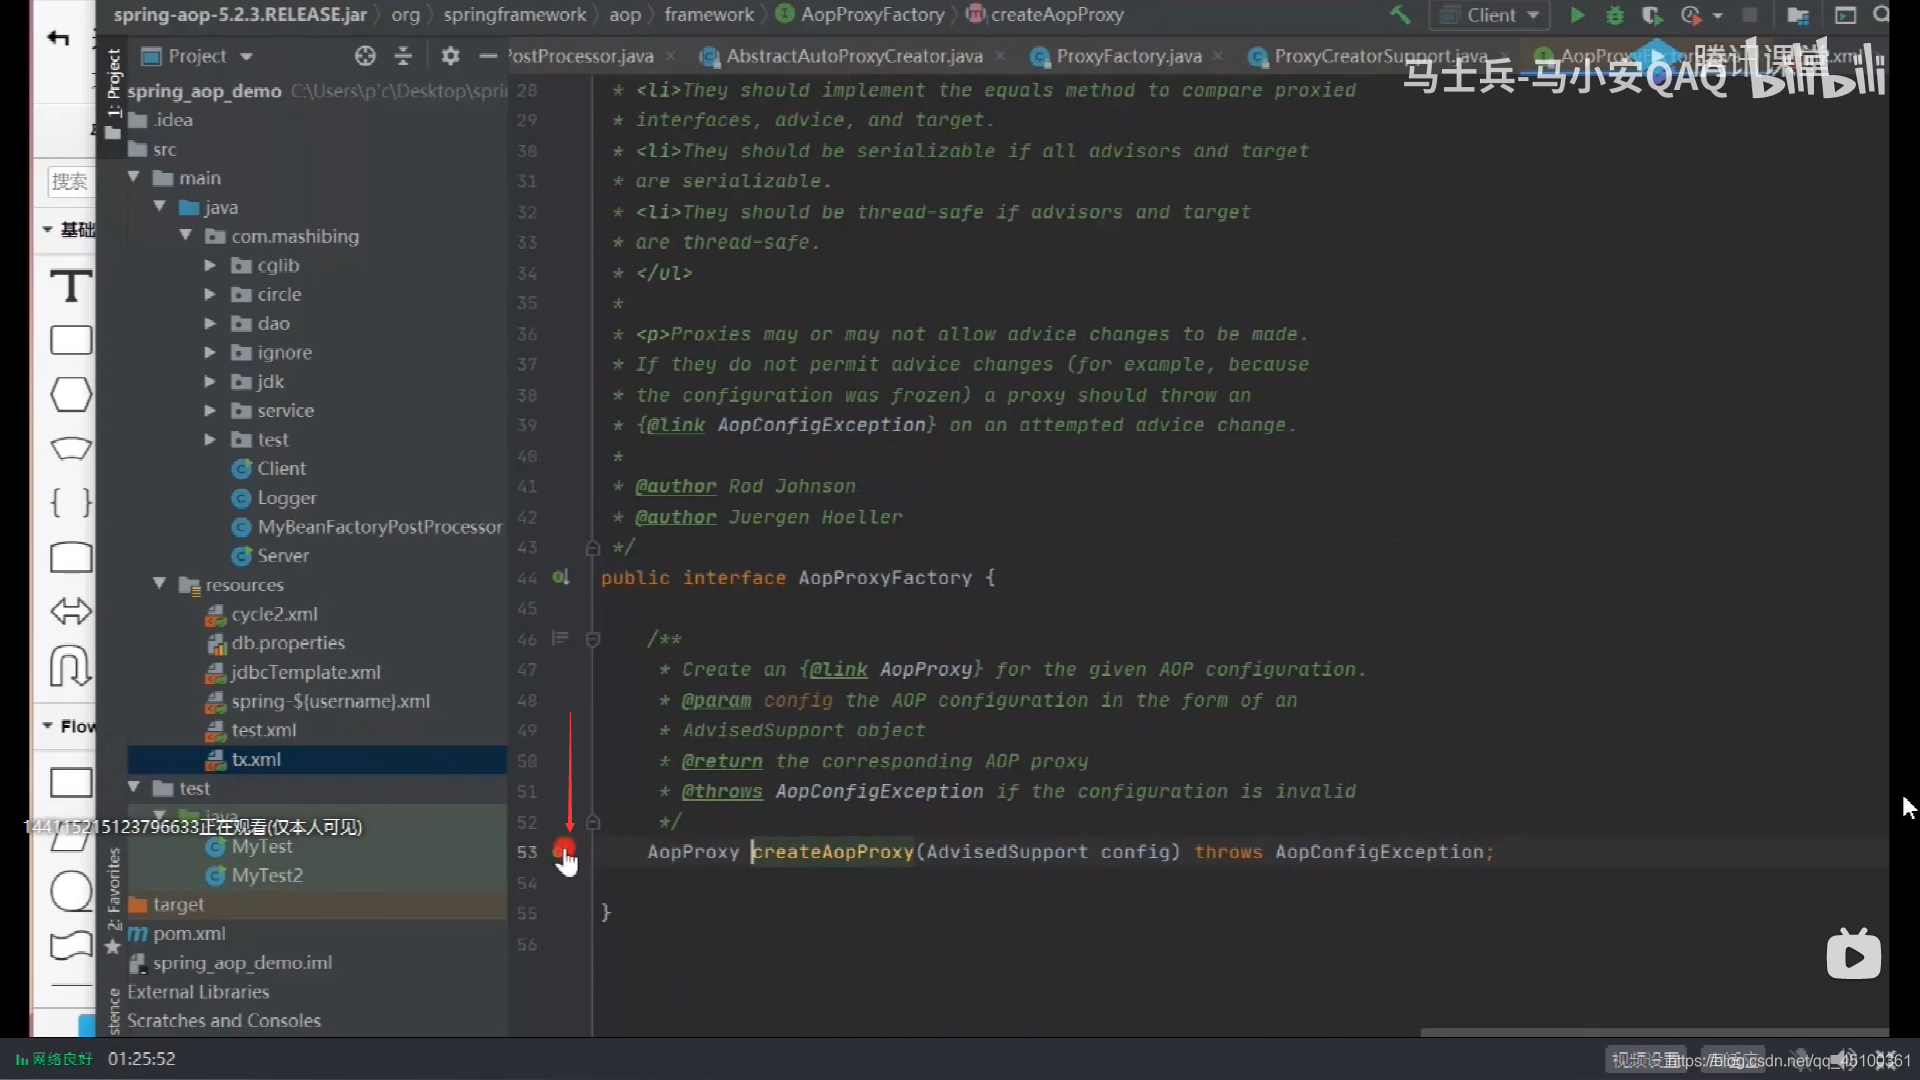The image size is (1920, 1080).
Task: Switch to AbstractAutoProxyCreator.java tab
Action: click(x=854, y=56)
